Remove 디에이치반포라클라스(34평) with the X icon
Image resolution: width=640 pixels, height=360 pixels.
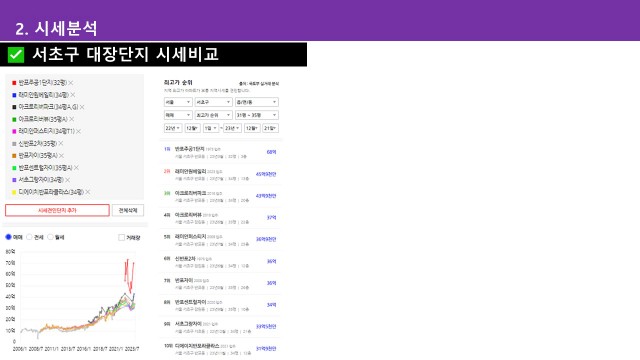pos(88,192)
